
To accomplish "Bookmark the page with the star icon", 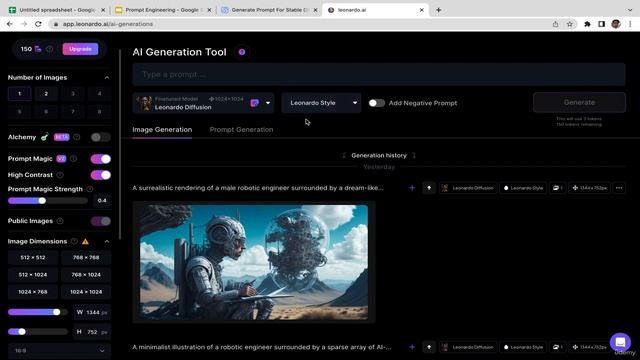I will [x=570, y=24].
